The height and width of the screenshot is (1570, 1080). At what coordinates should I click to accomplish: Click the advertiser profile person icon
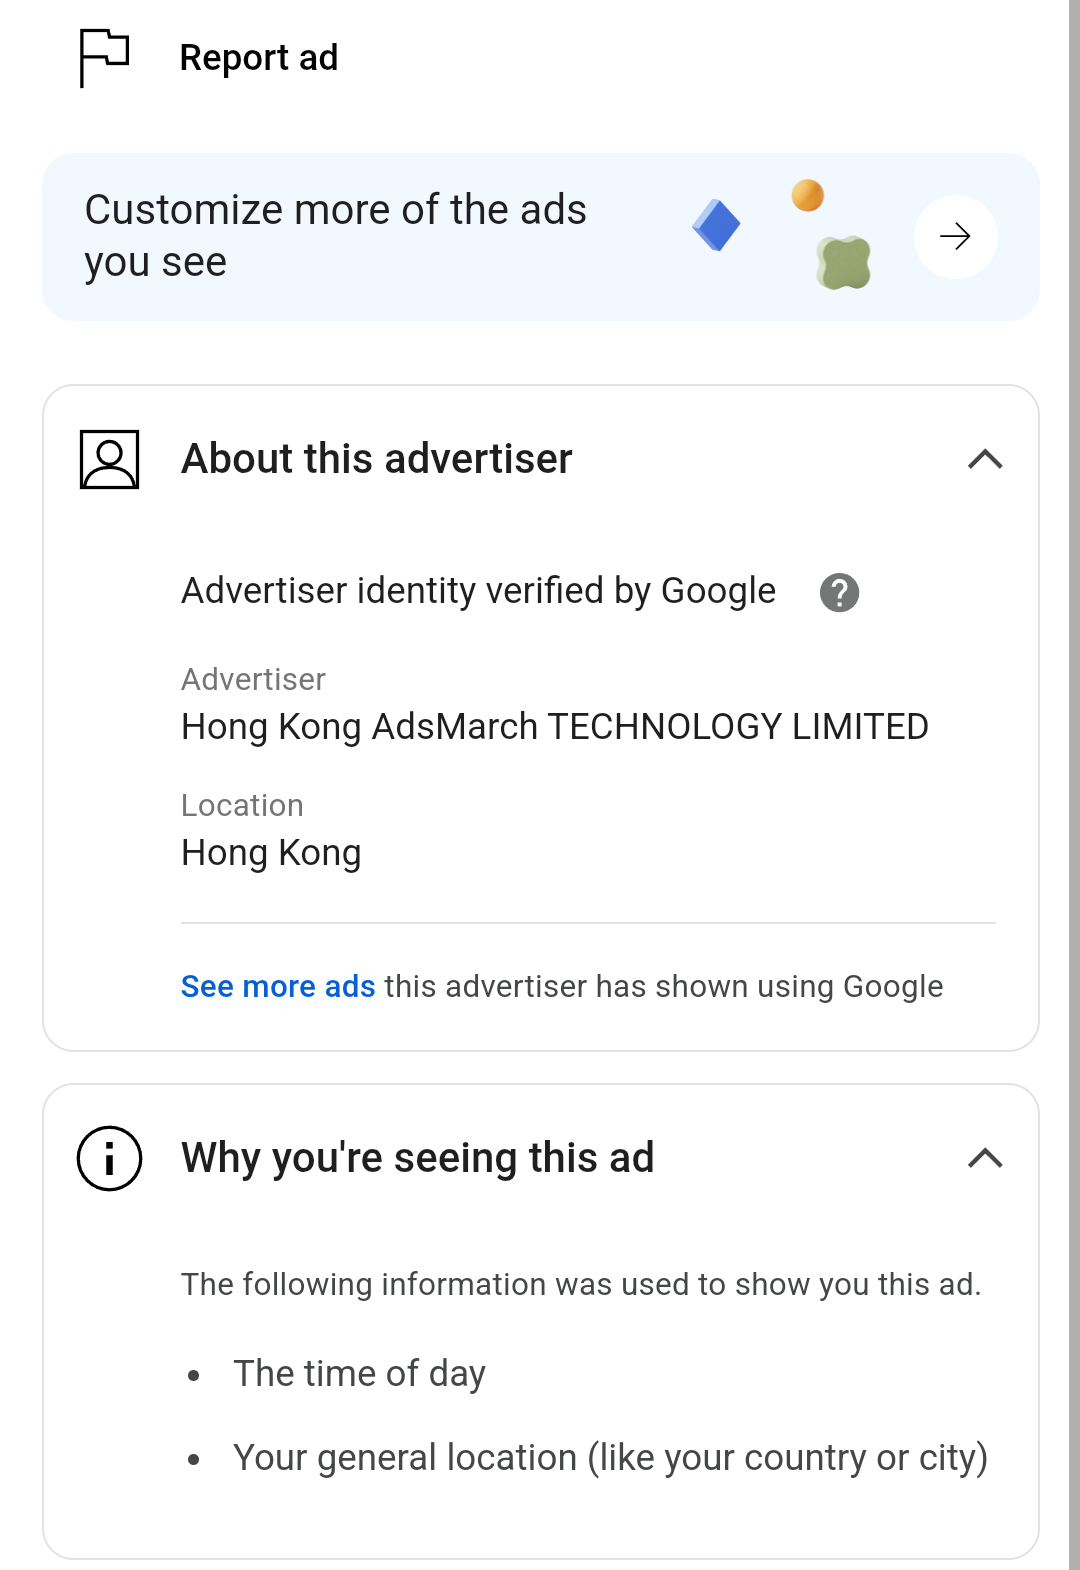[109, 460]
